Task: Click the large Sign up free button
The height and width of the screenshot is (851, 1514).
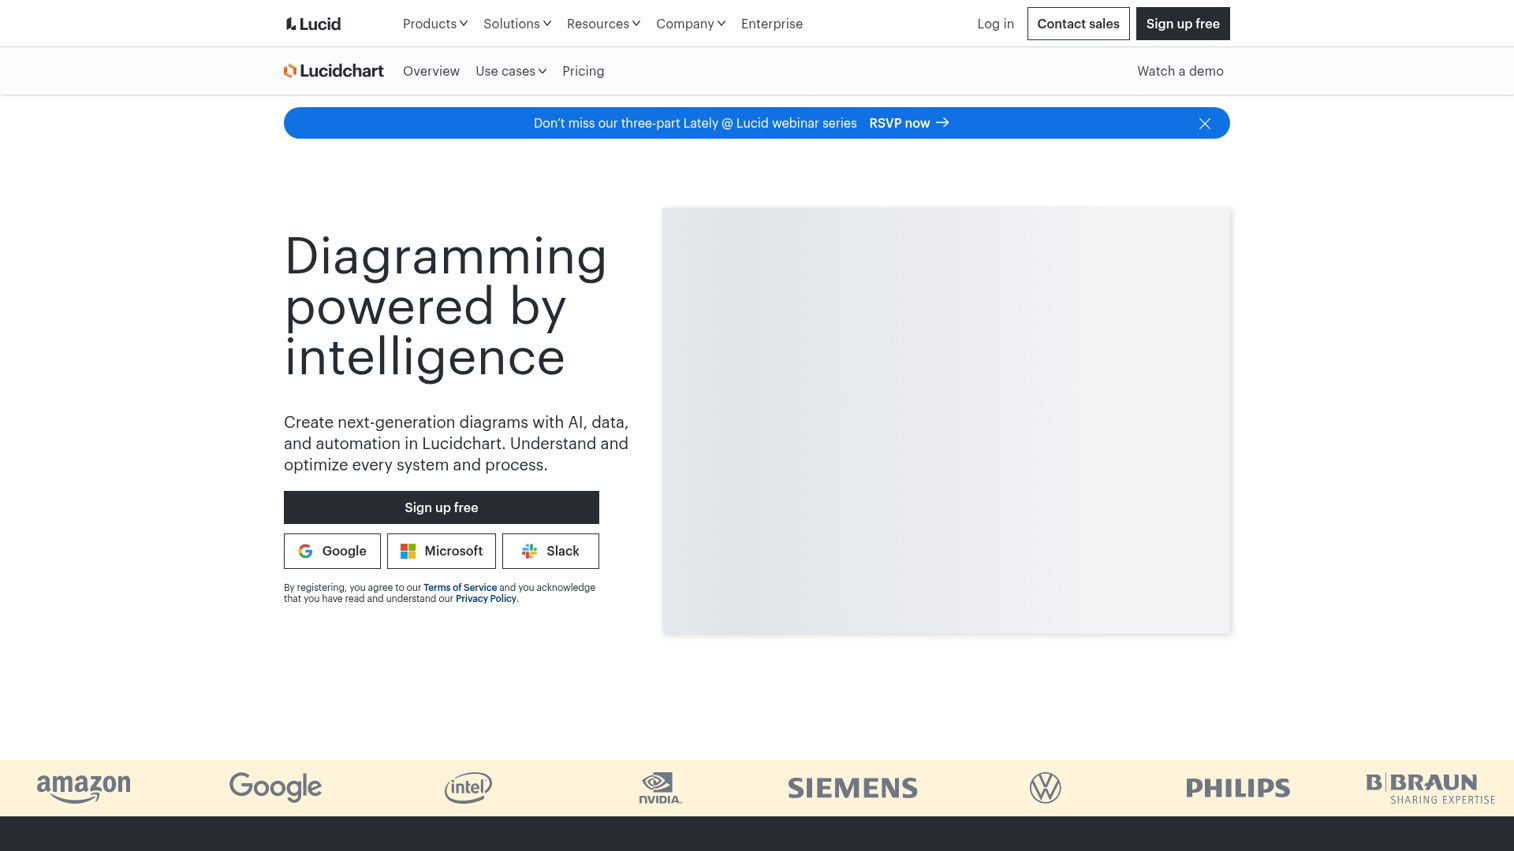Action: [441, 508]
